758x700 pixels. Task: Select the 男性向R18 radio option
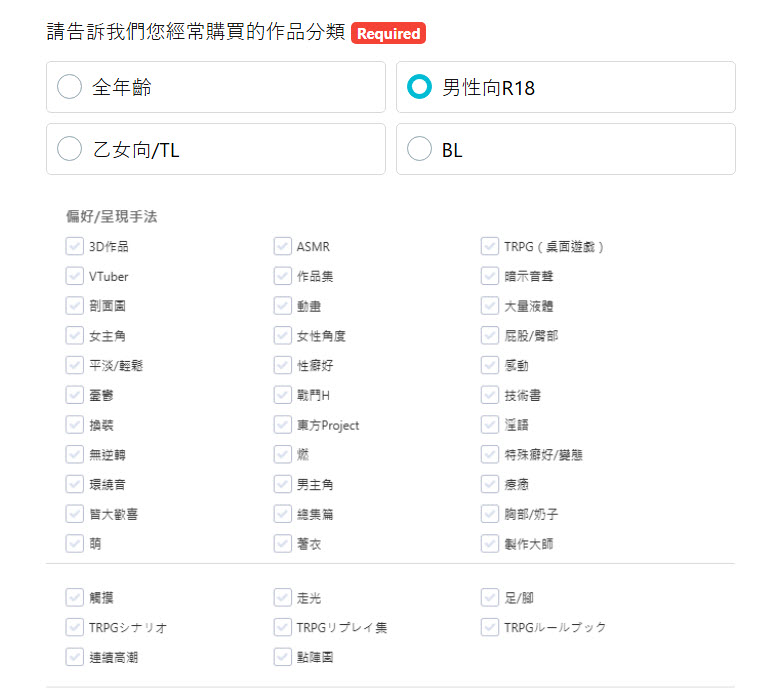point(420,88)
